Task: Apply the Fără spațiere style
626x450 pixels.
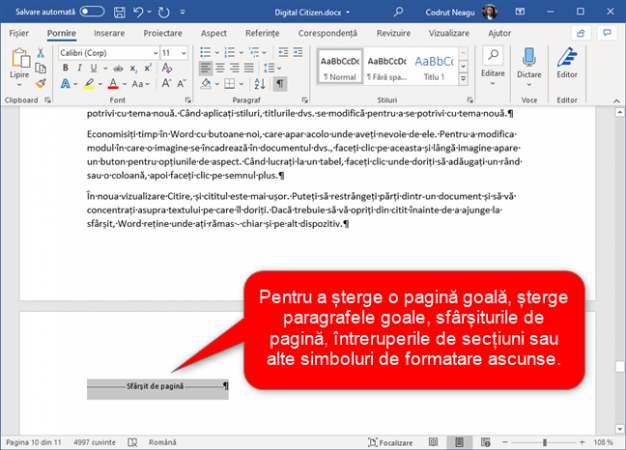Action: [x=387, y=67]
